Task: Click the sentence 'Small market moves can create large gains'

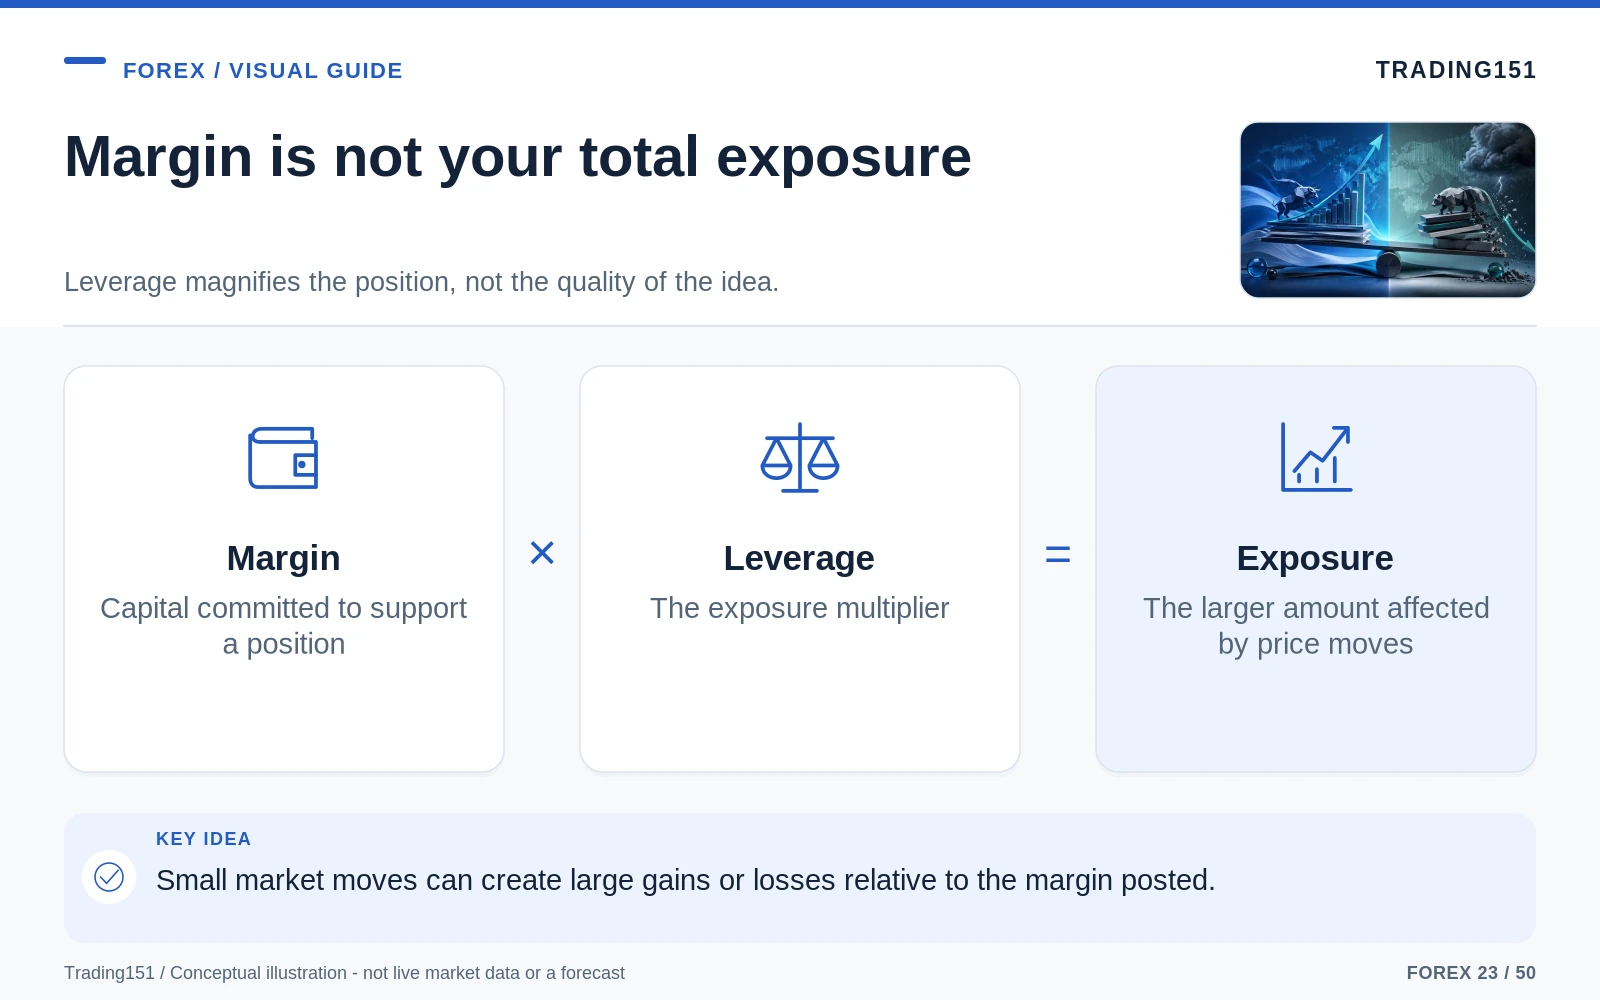Action: point(686,880)
